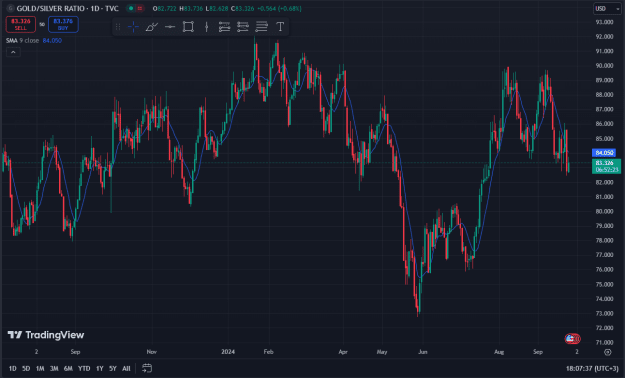
Task: Select the brush drawing tool
Action: 151,27
